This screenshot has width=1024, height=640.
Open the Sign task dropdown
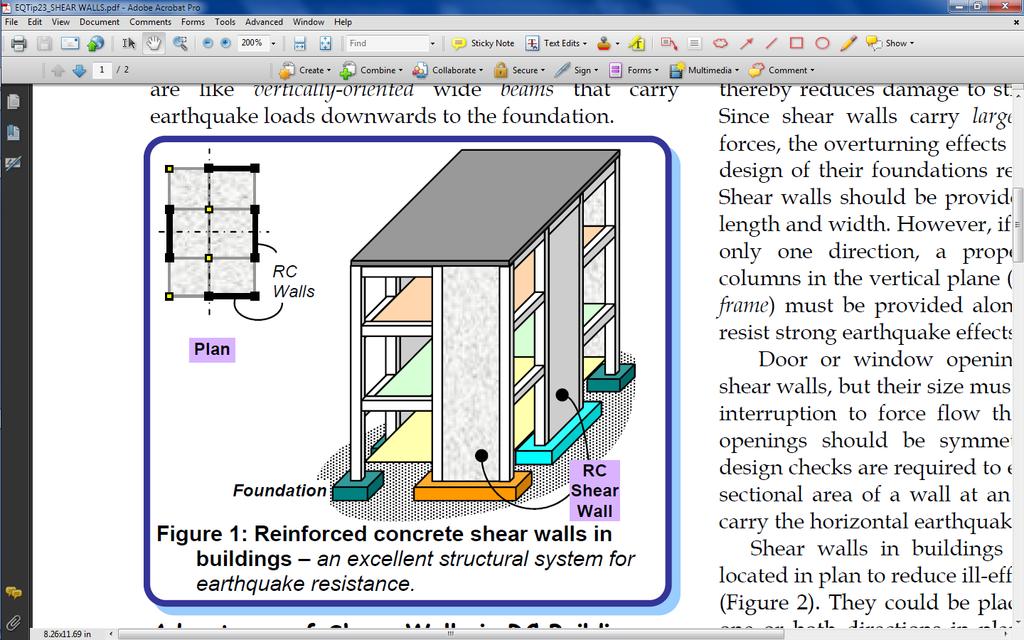577,70
